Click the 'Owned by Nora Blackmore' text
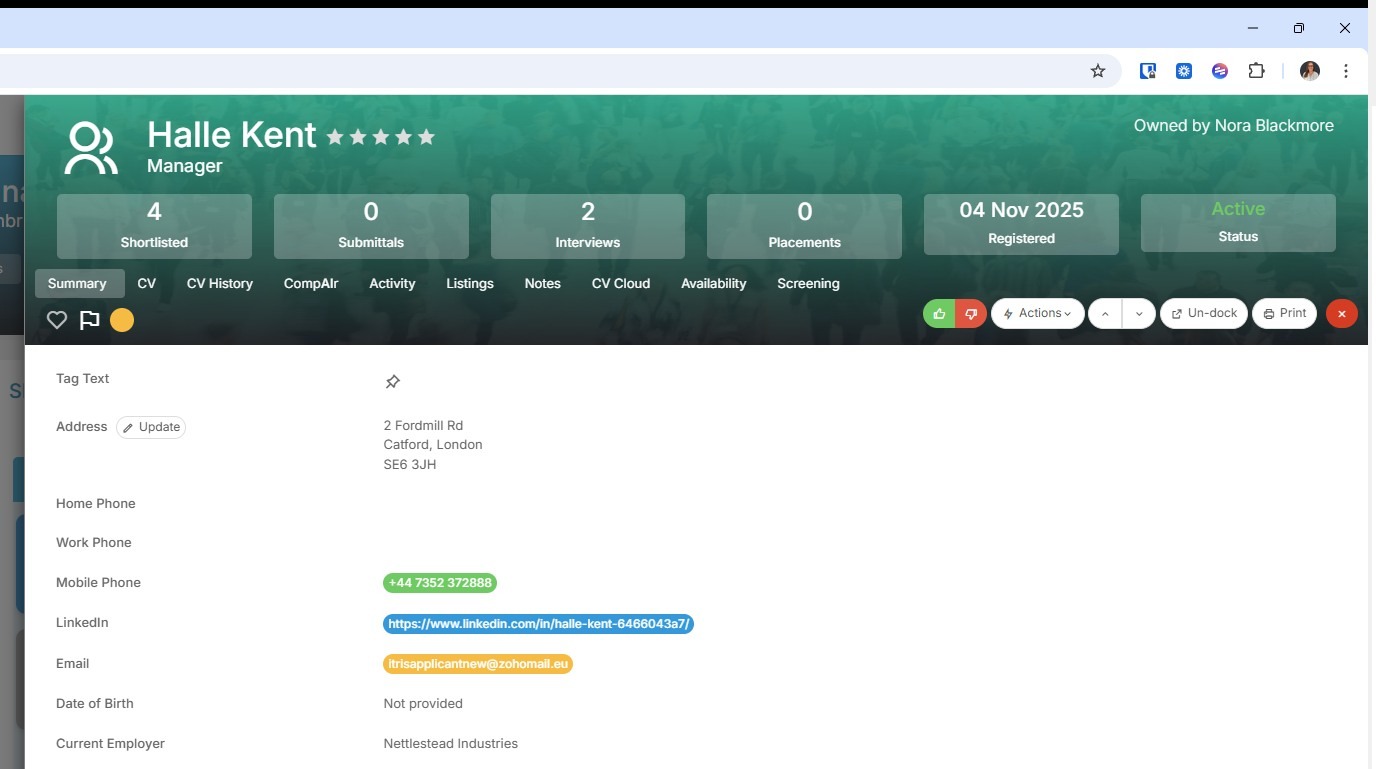Screen dimensions: 1376x769 1234,126
